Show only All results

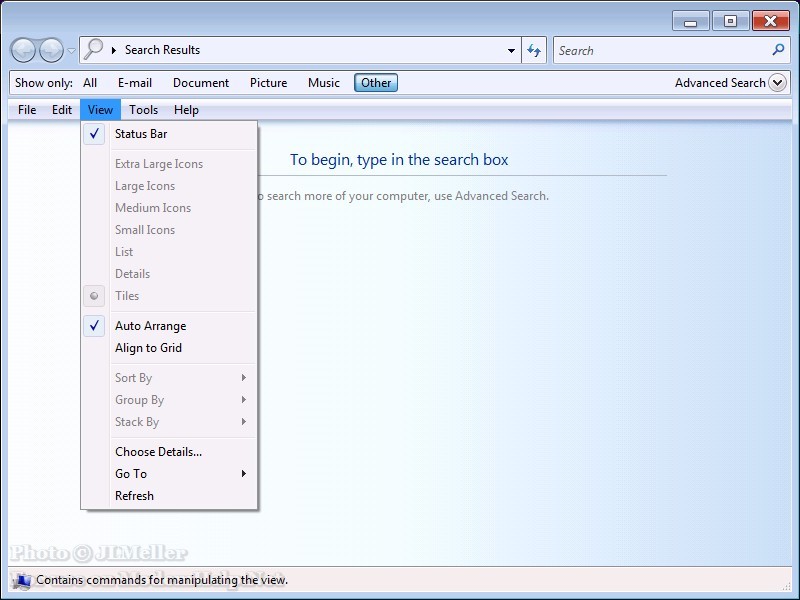pyautogui.click(x=90, y=83)
